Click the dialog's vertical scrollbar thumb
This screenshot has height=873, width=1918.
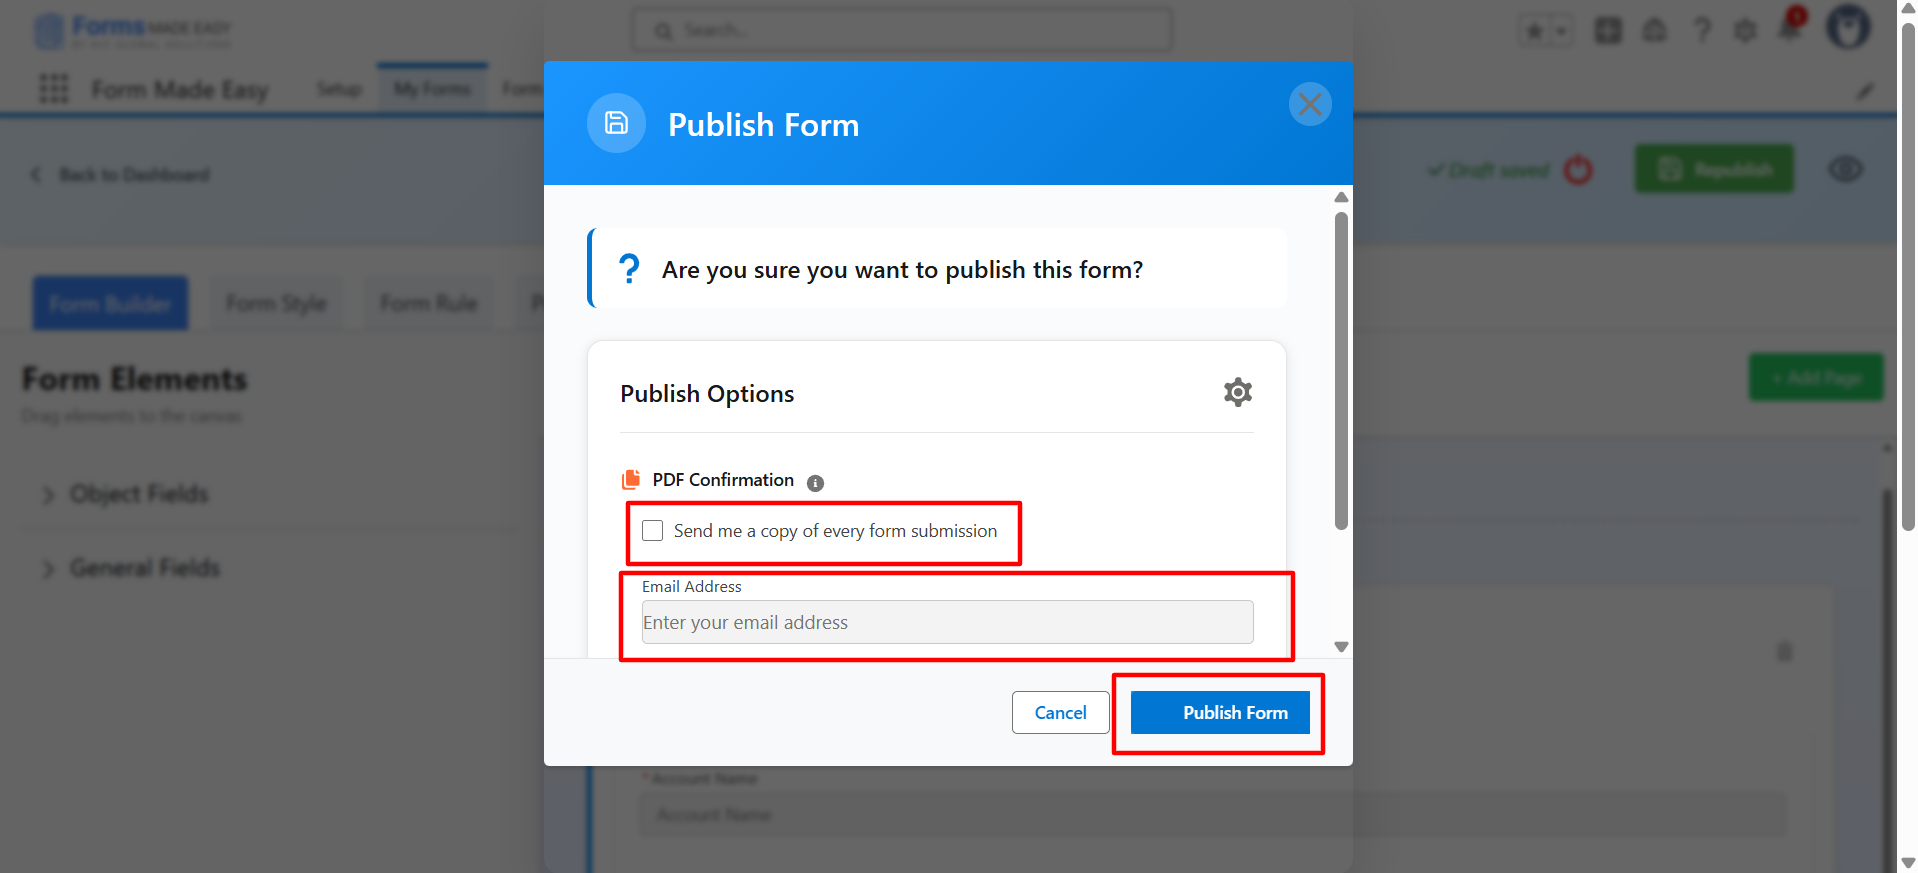1341,370
